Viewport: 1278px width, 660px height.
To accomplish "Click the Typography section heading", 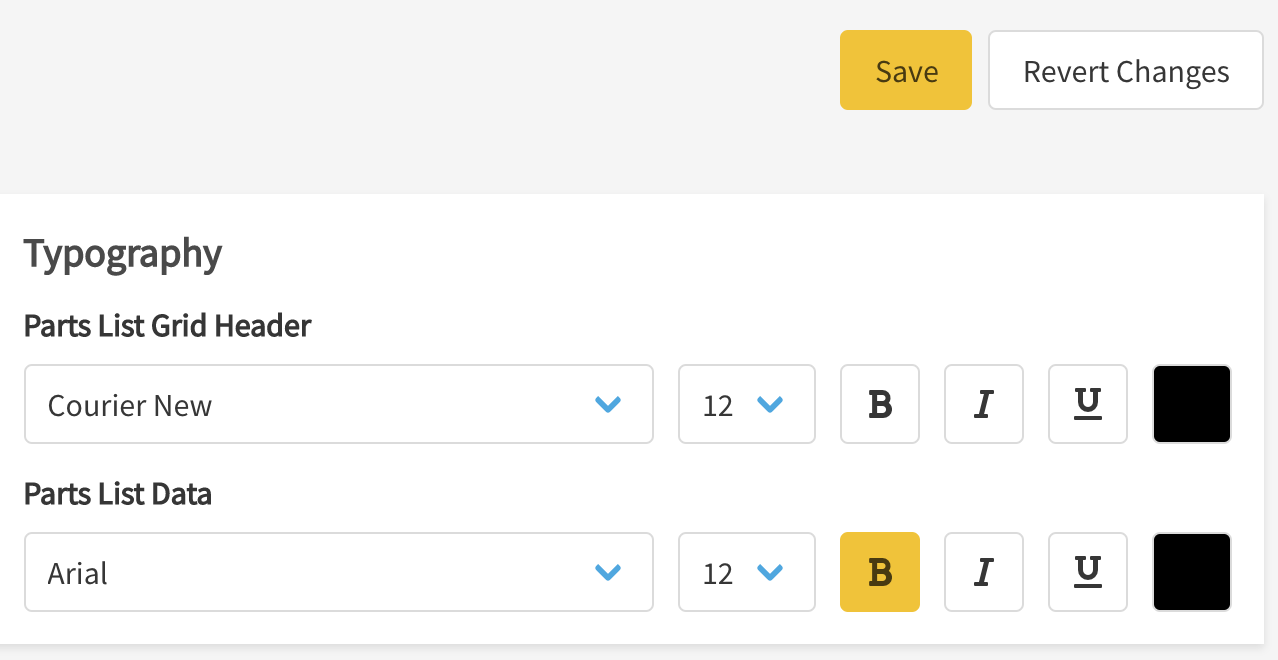I will pyautogui.click(x=123, y=254).
